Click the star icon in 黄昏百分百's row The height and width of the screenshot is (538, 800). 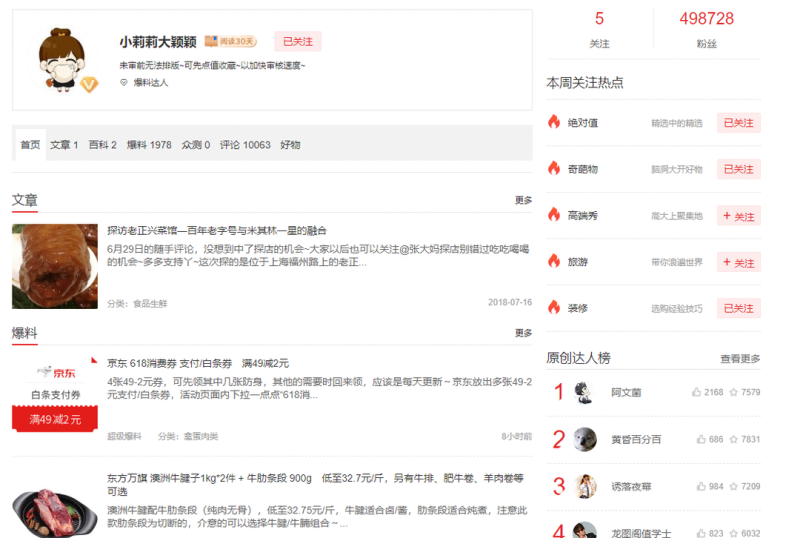pyautogui.click(x=733, y=439)
